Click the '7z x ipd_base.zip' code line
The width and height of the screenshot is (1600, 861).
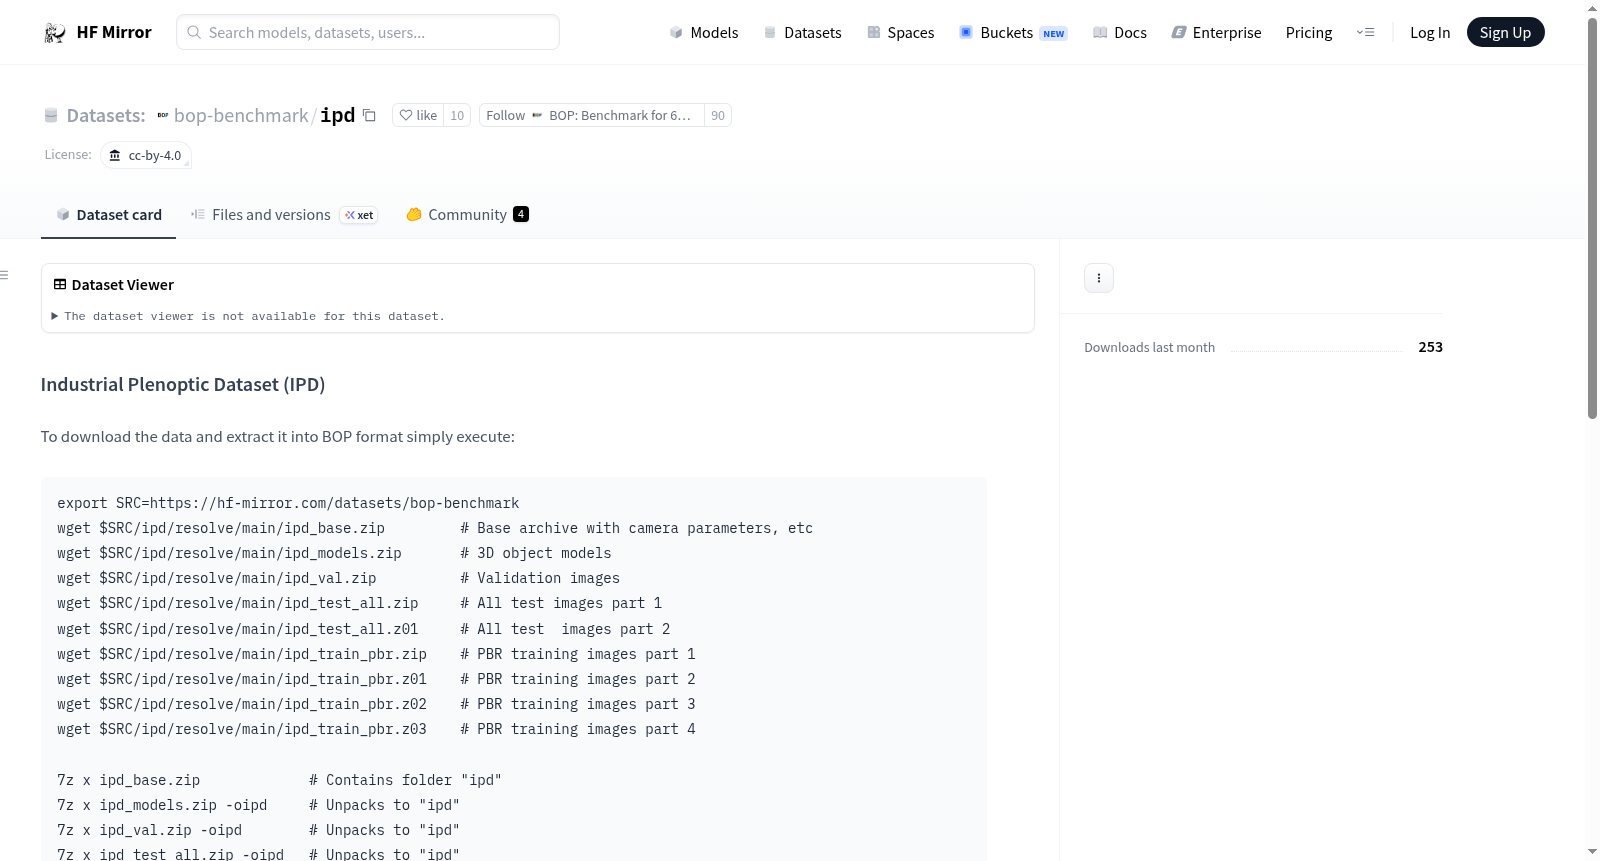[279, 780]
